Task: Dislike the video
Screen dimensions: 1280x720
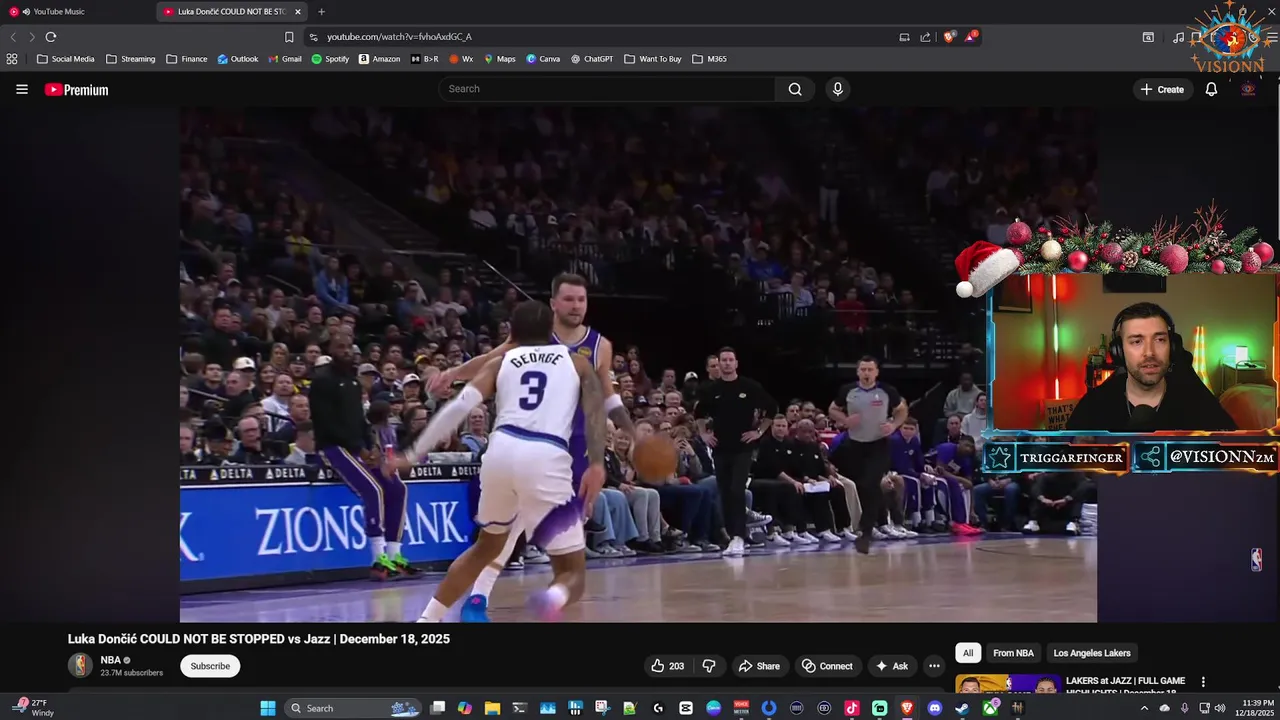Action: (709, 666)
